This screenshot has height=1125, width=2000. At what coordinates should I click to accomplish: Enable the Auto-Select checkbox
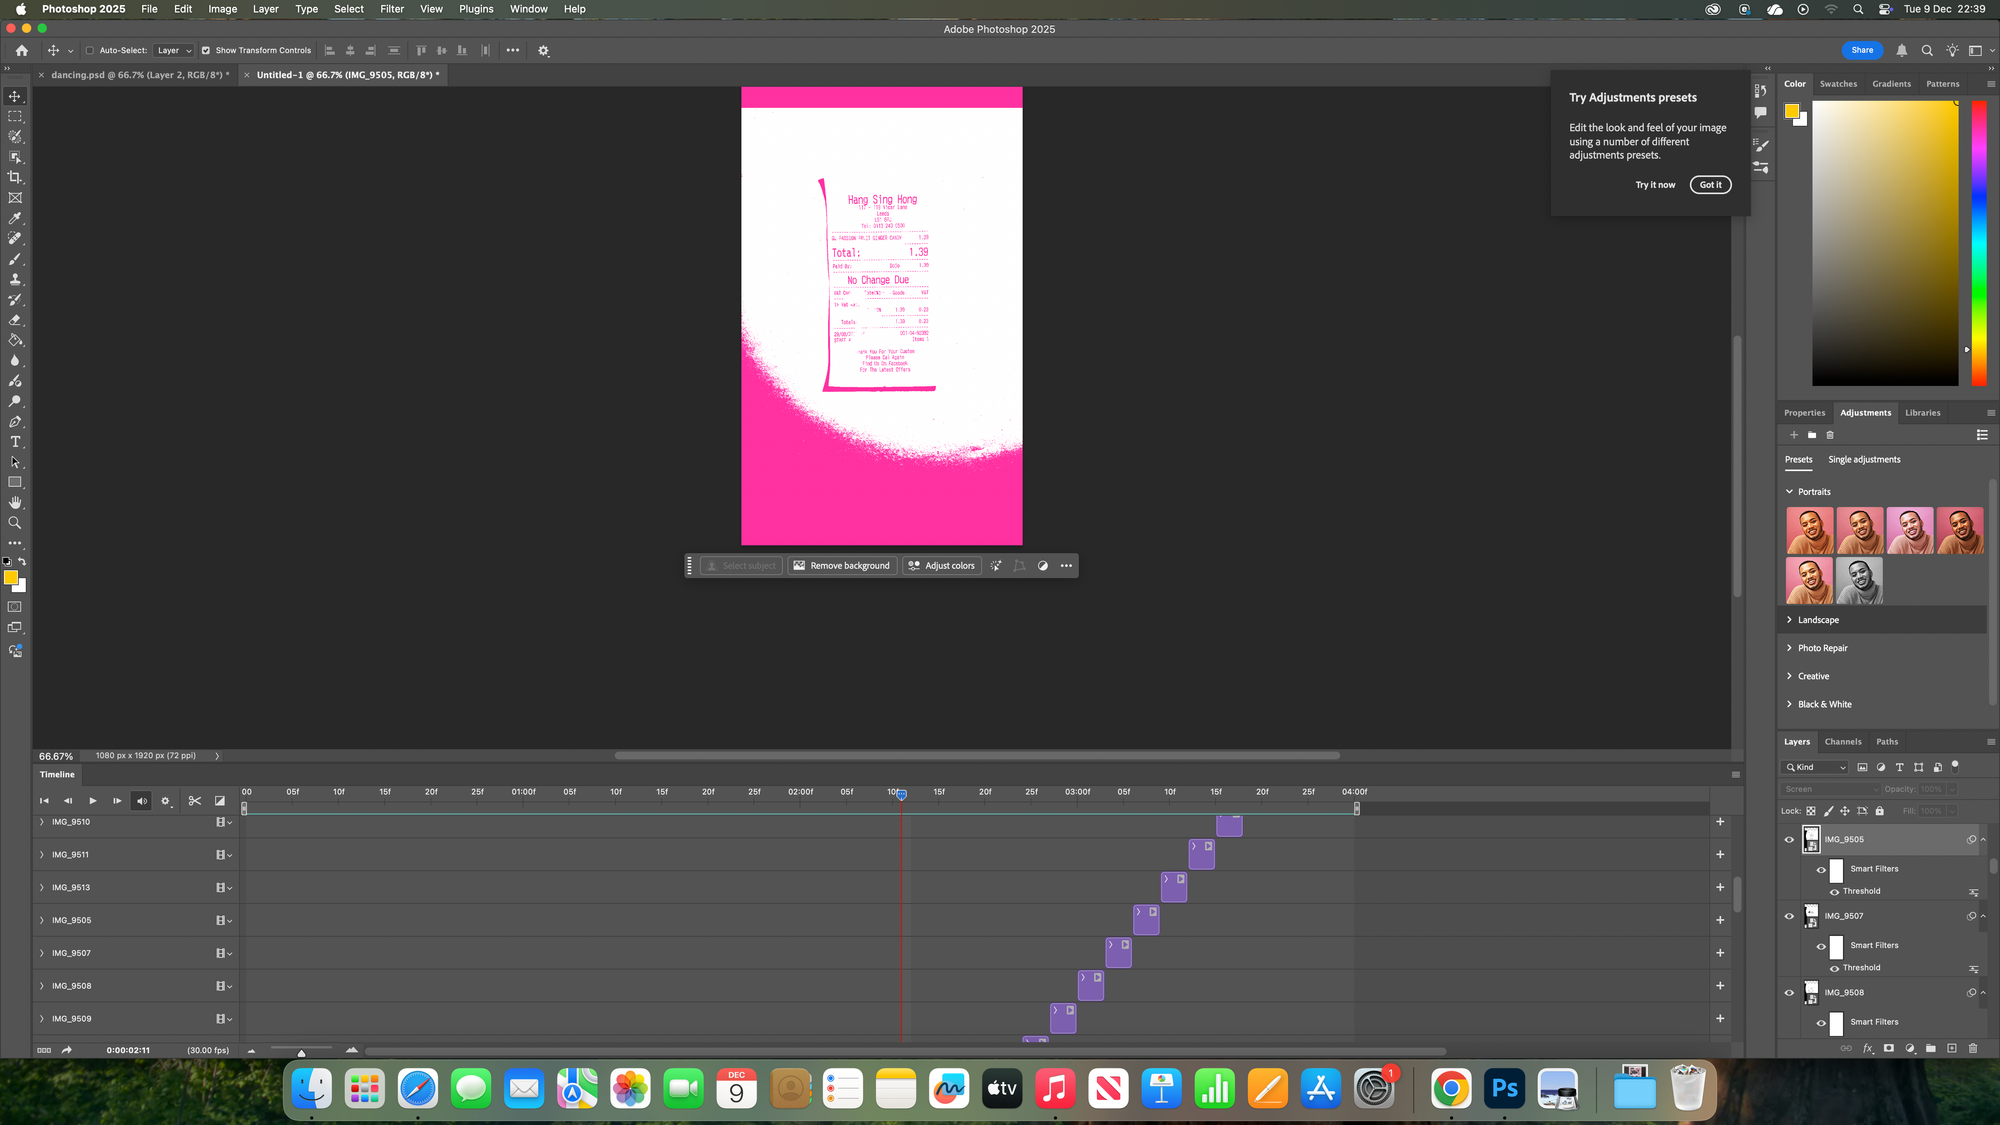click(x=90, y=51)
